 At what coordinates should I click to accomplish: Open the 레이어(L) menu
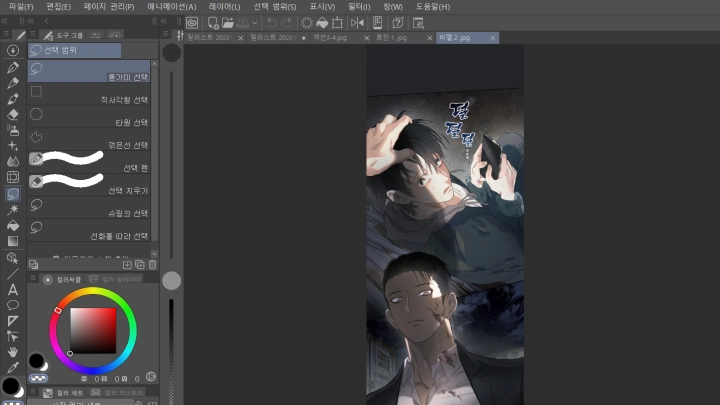(224, 6)
